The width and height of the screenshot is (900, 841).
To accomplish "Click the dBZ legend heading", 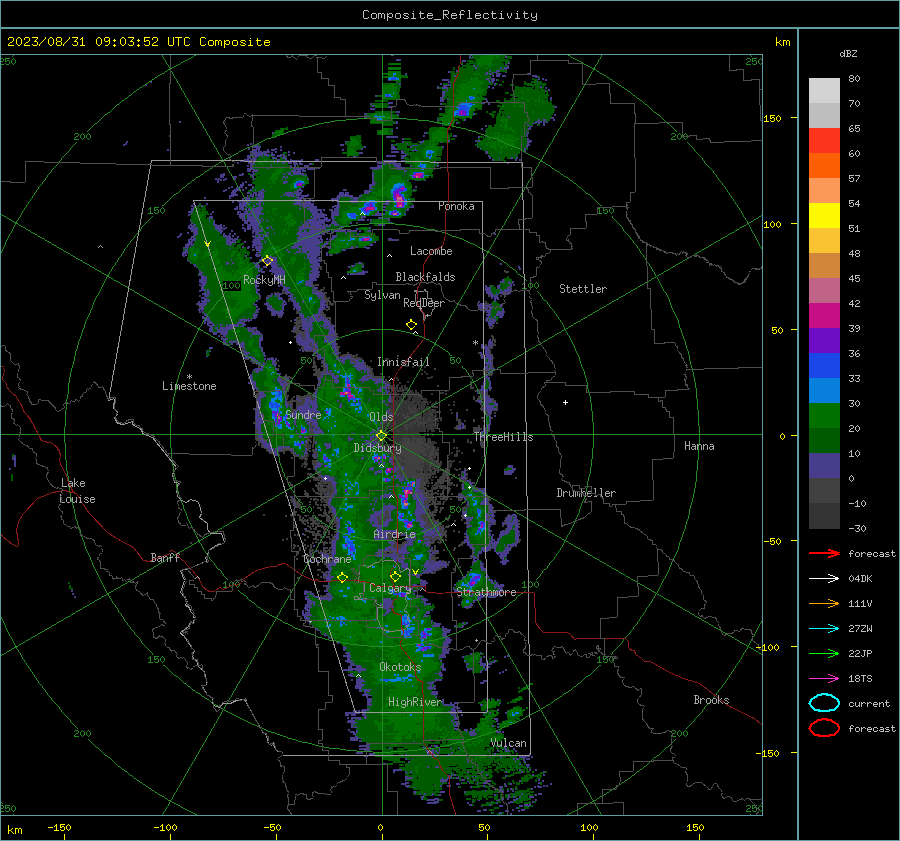I will pyautogui.click(x=848, y=53).
